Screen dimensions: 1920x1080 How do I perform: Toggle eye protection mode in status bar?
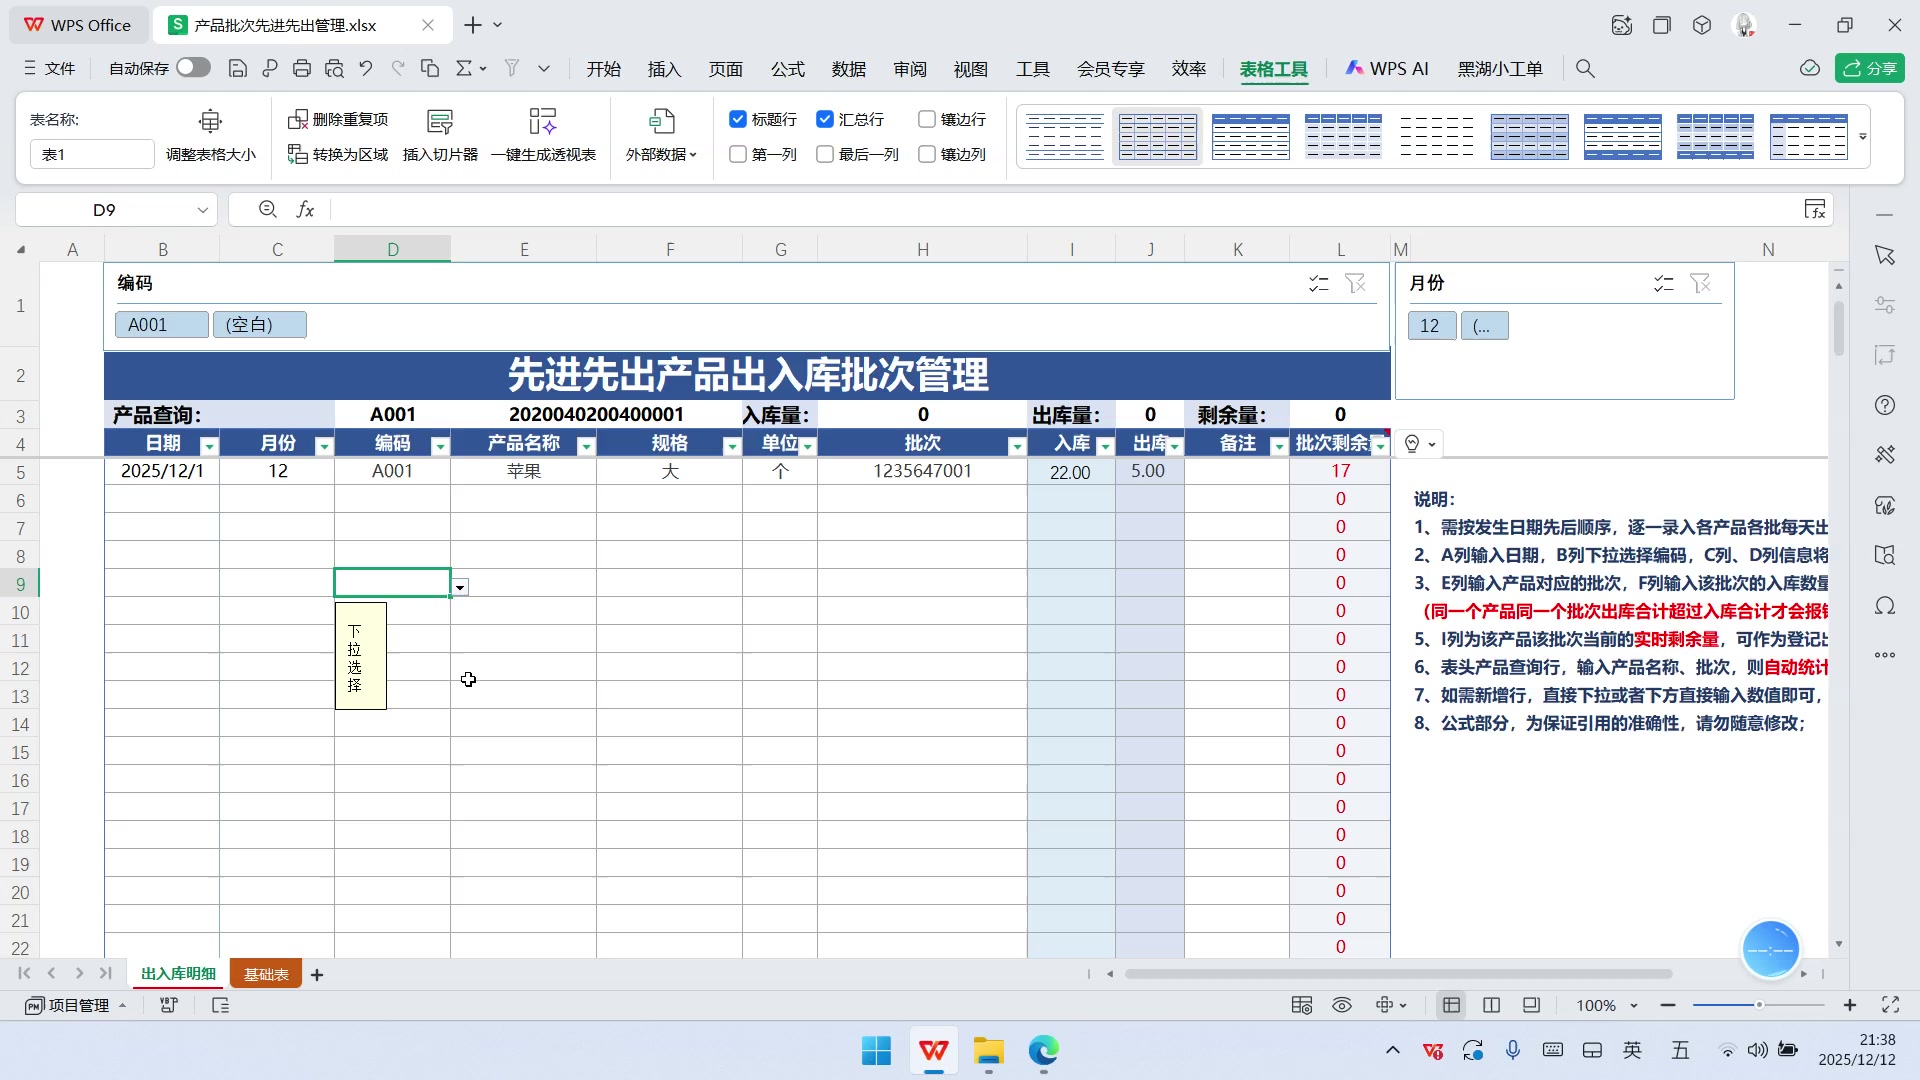tap(1341, 1005)
